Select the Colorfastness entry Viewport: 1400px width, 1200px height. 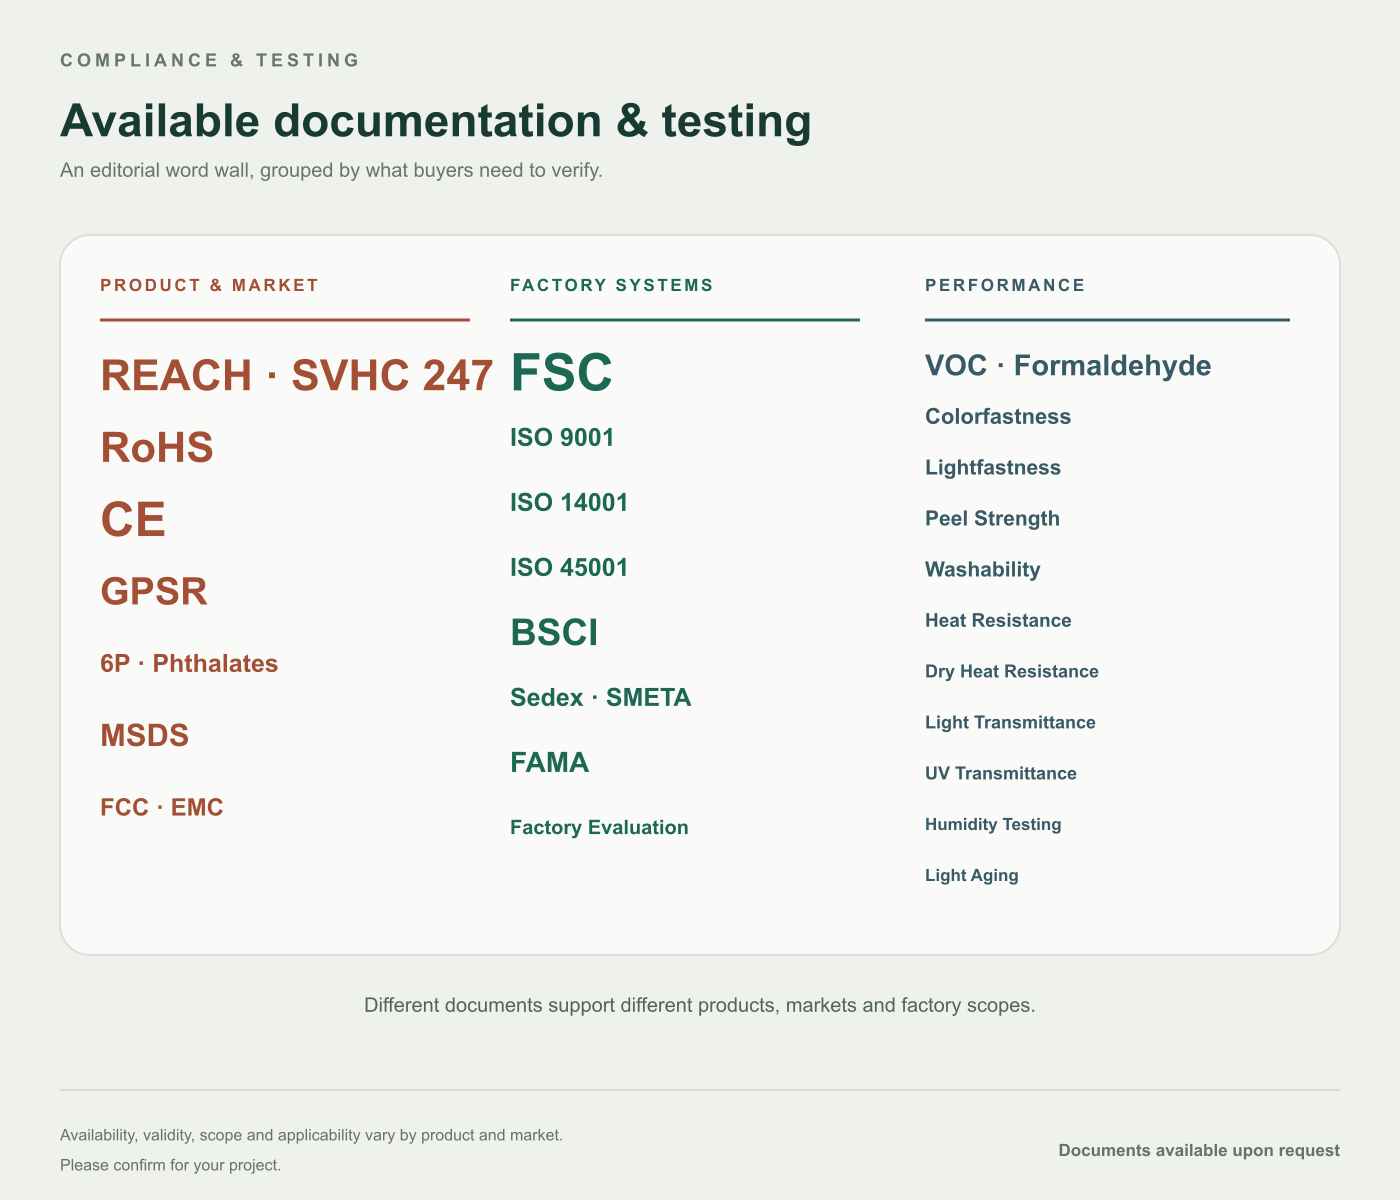coord(998,416)
